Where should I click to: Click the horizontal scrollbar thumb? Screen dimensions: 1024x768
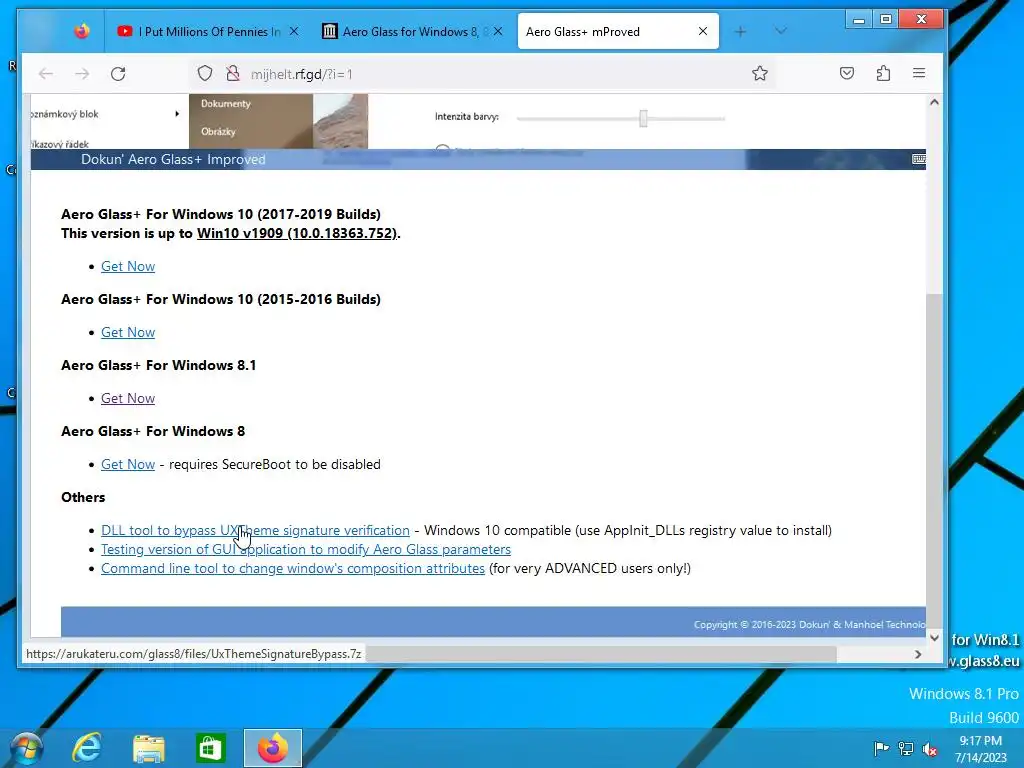(601, 654)
